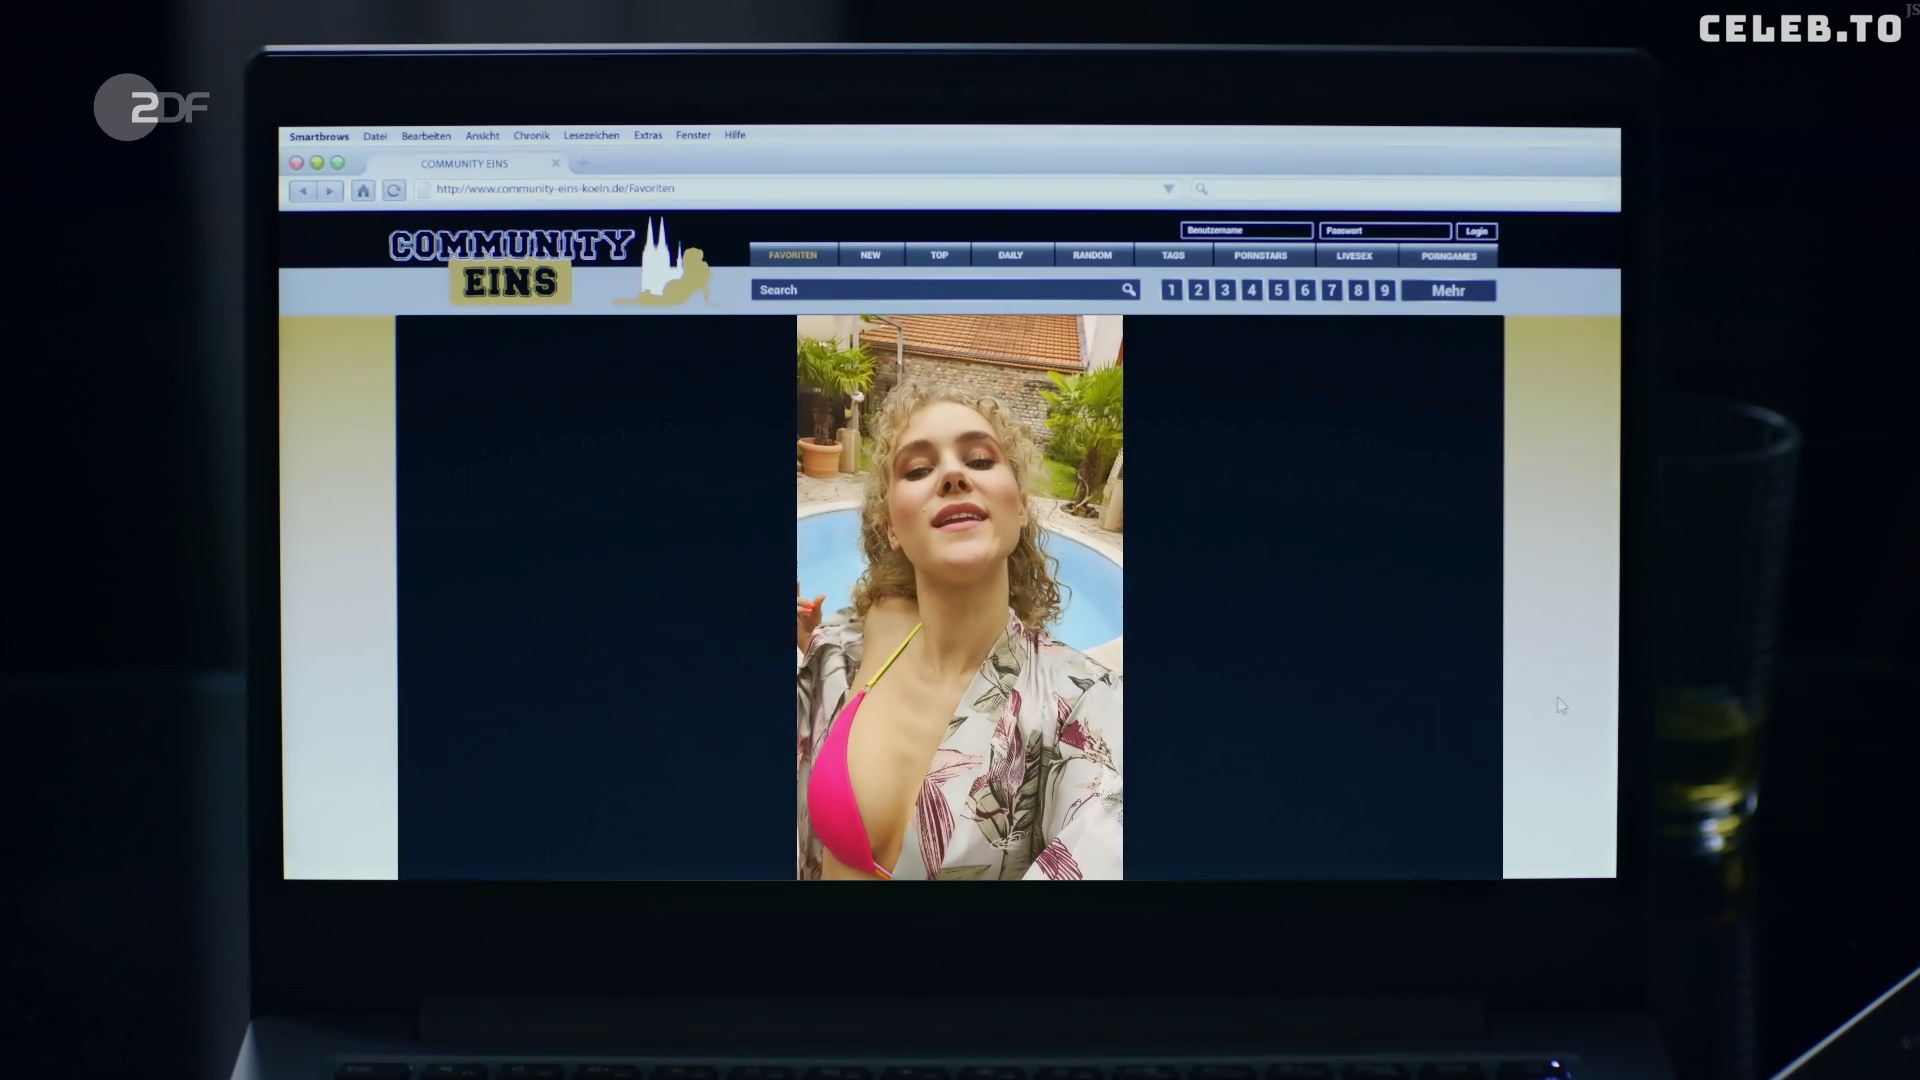
Task: Click the site search magnifier icon
Action: pyautogui.click(x=1128, y=290)
